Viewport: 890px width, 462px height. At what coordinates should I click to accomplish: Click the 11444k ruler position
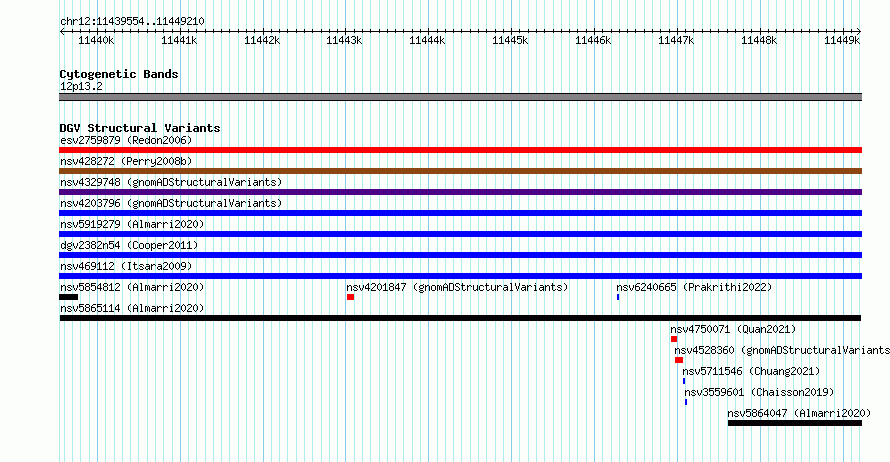[x=427, y=40]
